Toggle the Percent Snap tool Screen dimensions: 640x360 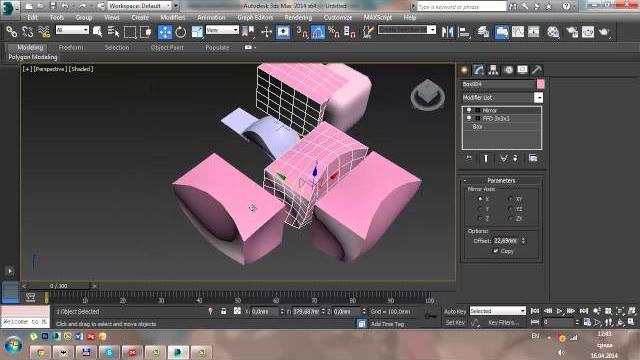pyautogui.click(x=333, y=32)
